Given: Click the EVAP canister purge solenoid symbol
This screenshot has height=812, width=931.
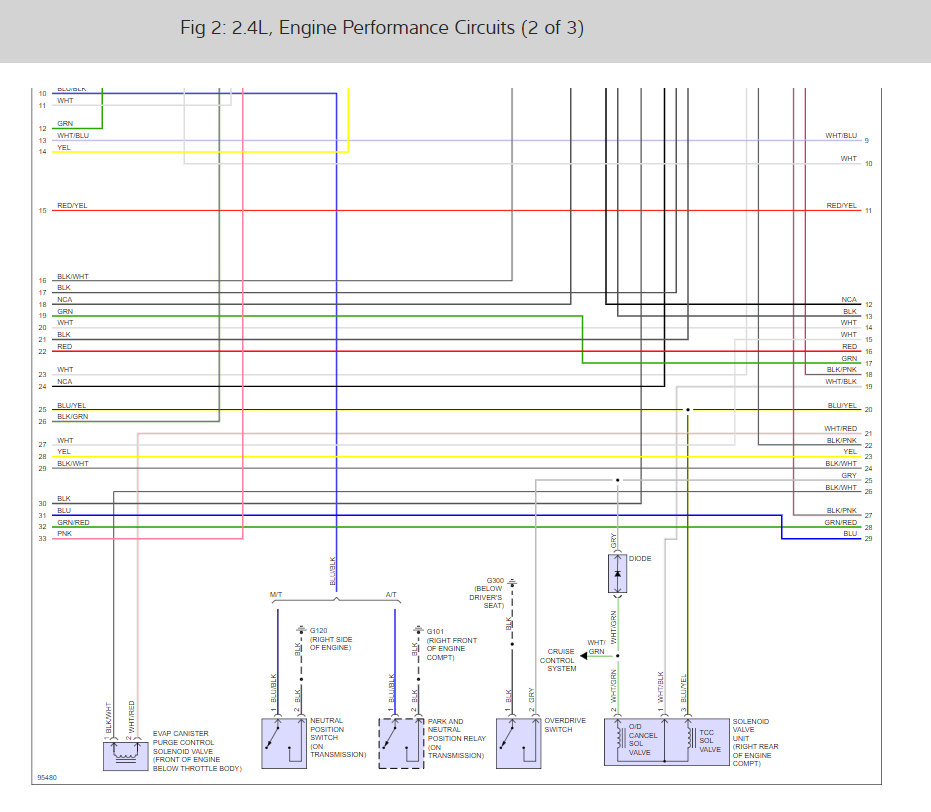Looking at the screenshot, I should (x=126, y=755).
